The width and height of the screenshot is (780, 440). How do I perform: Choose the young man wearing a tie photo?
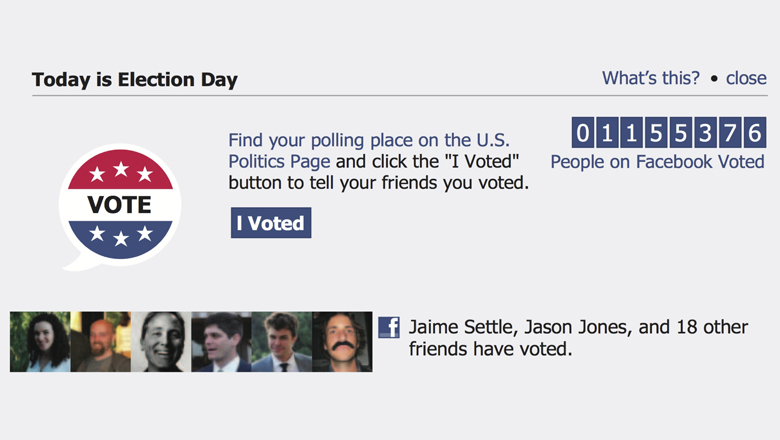tap(282, 342)
